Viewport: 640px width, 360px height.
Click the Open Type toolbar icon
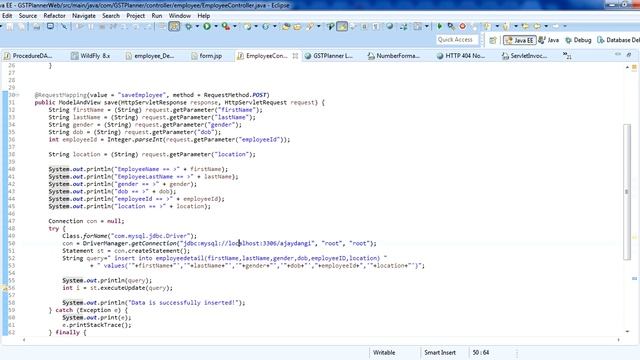click(x=286, y=27)
